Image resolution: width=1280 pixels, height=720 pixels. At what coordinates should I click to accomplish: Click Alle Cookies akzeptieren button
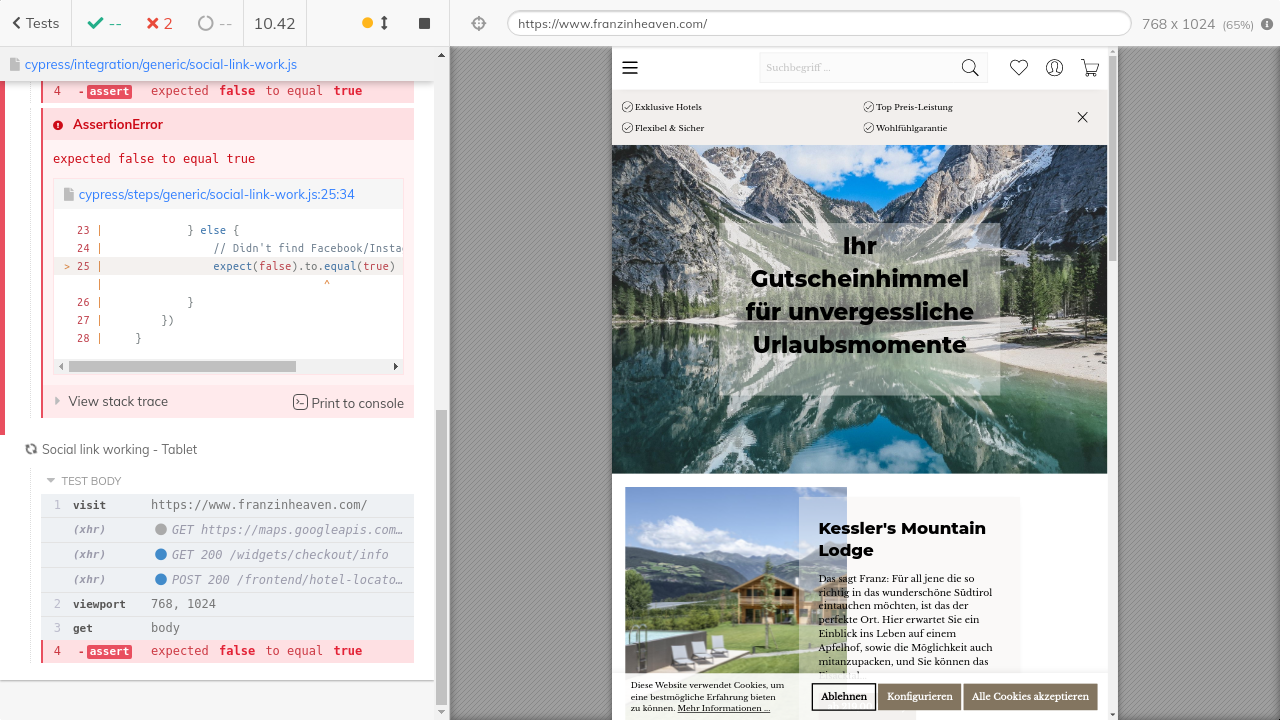[x=1030, y=697]
